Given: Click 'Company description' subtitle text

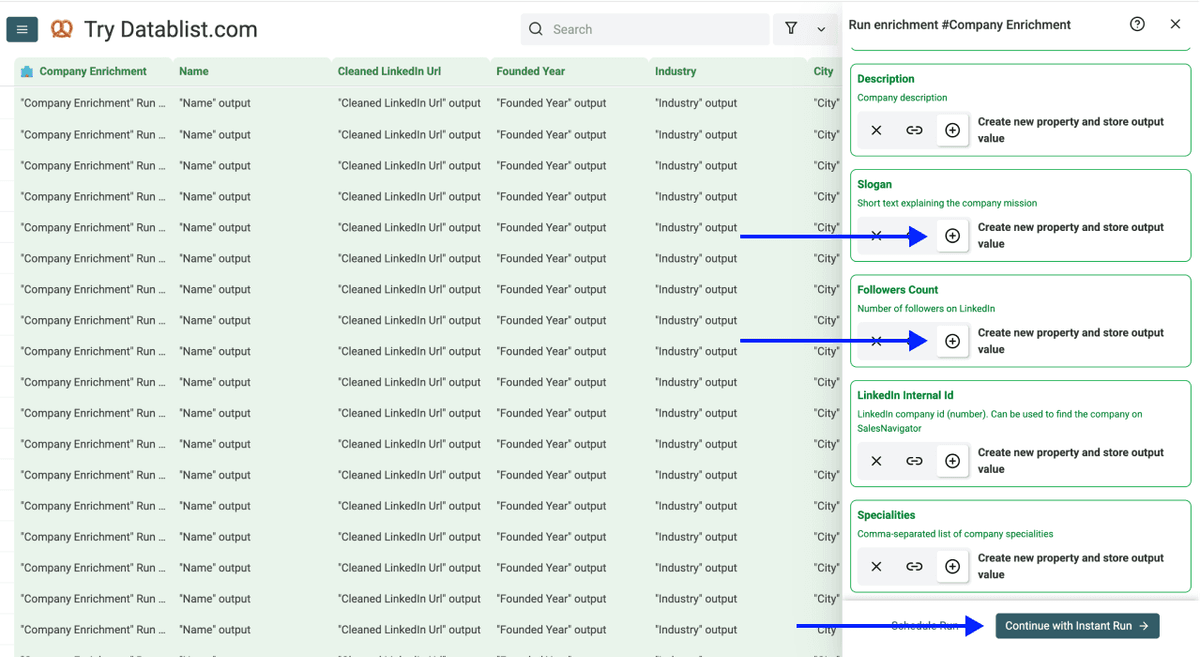Looking at the screenshot, I should pos(902,98).
